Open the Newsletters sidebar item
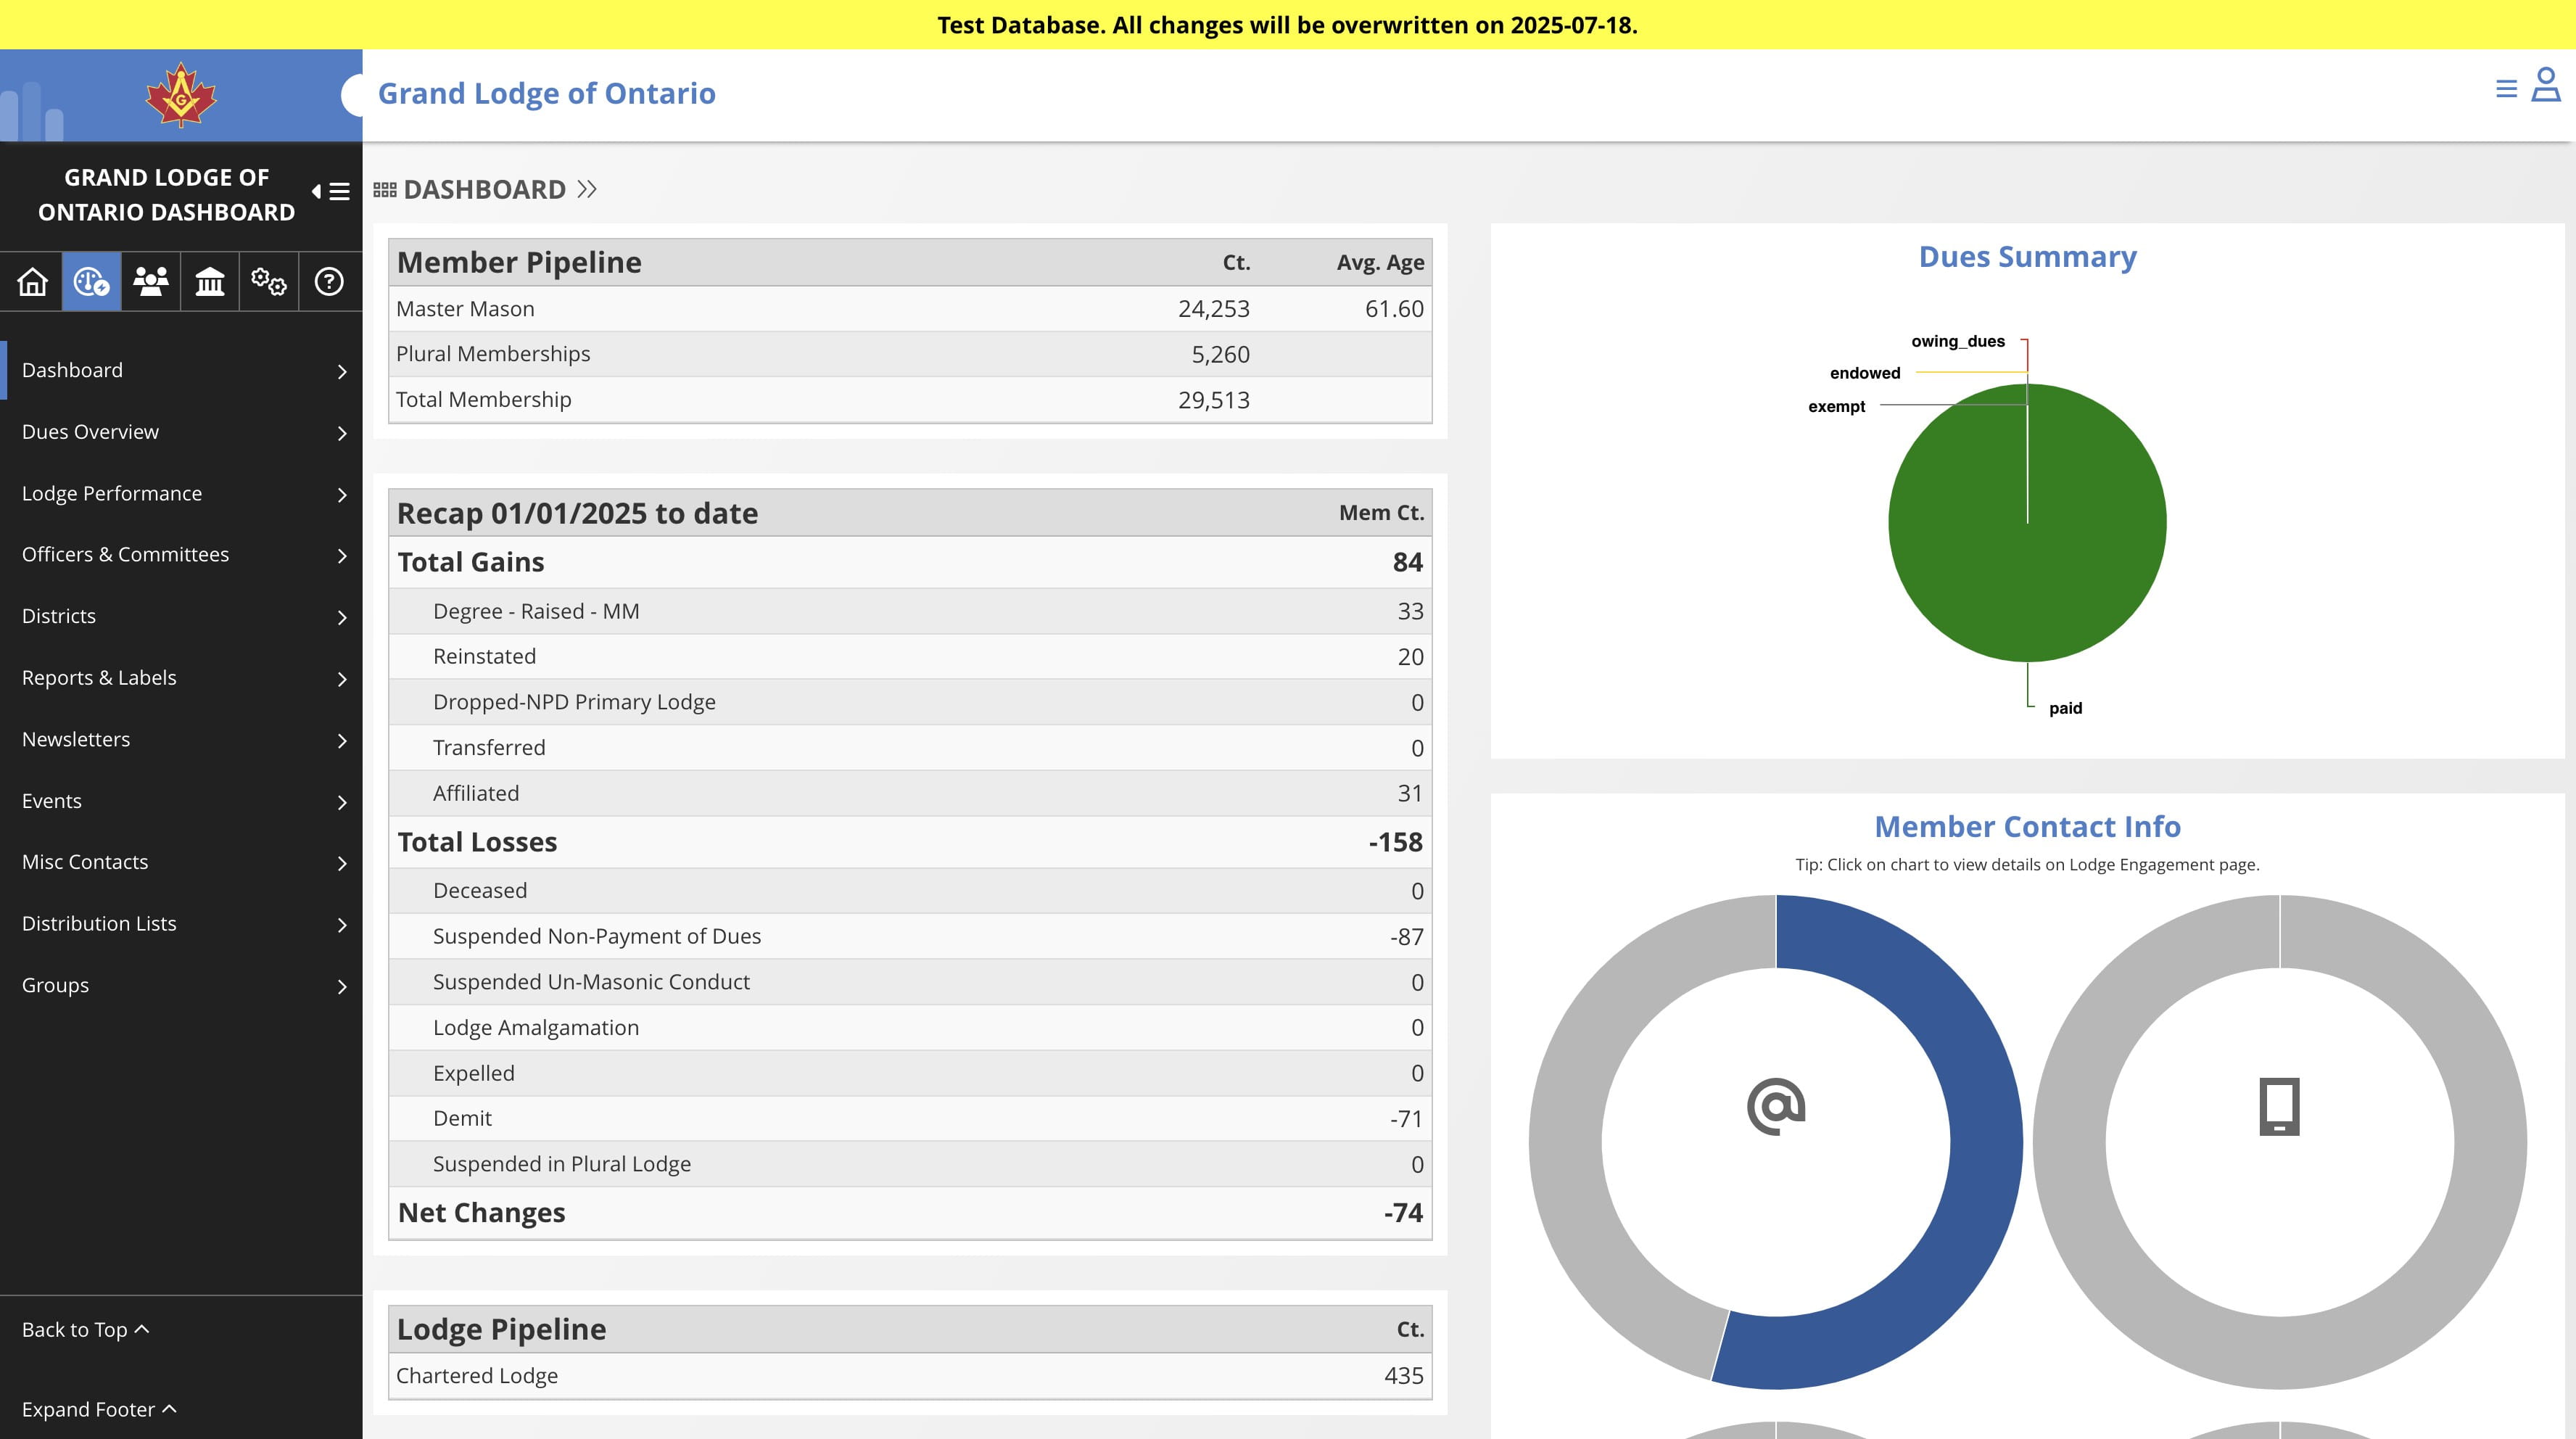 [181, 740]
